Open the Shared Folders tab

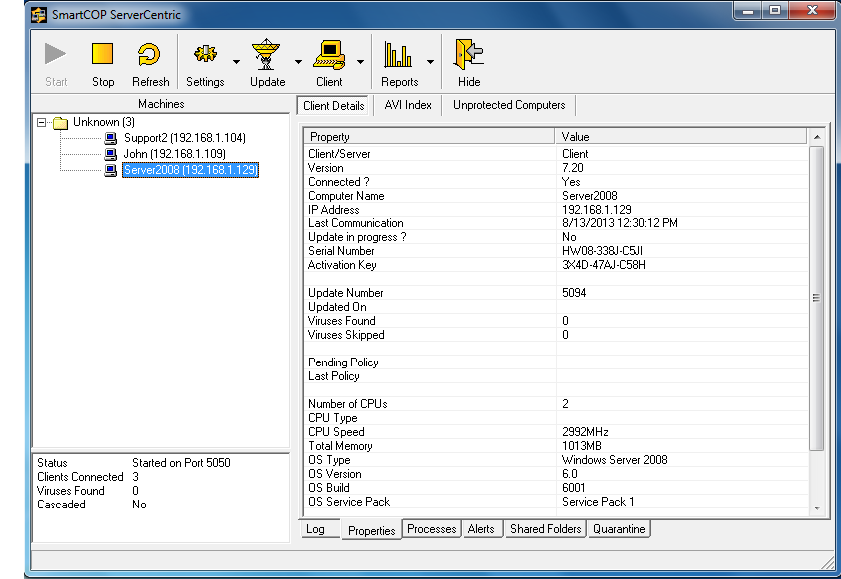click(545, 529)
